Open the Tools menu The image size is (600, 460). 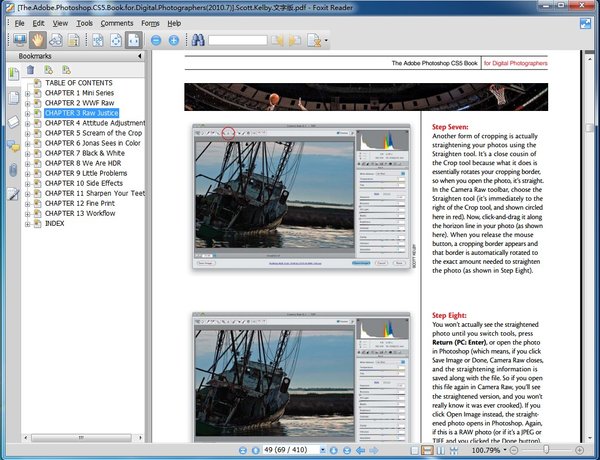click(x=84, y=22)
